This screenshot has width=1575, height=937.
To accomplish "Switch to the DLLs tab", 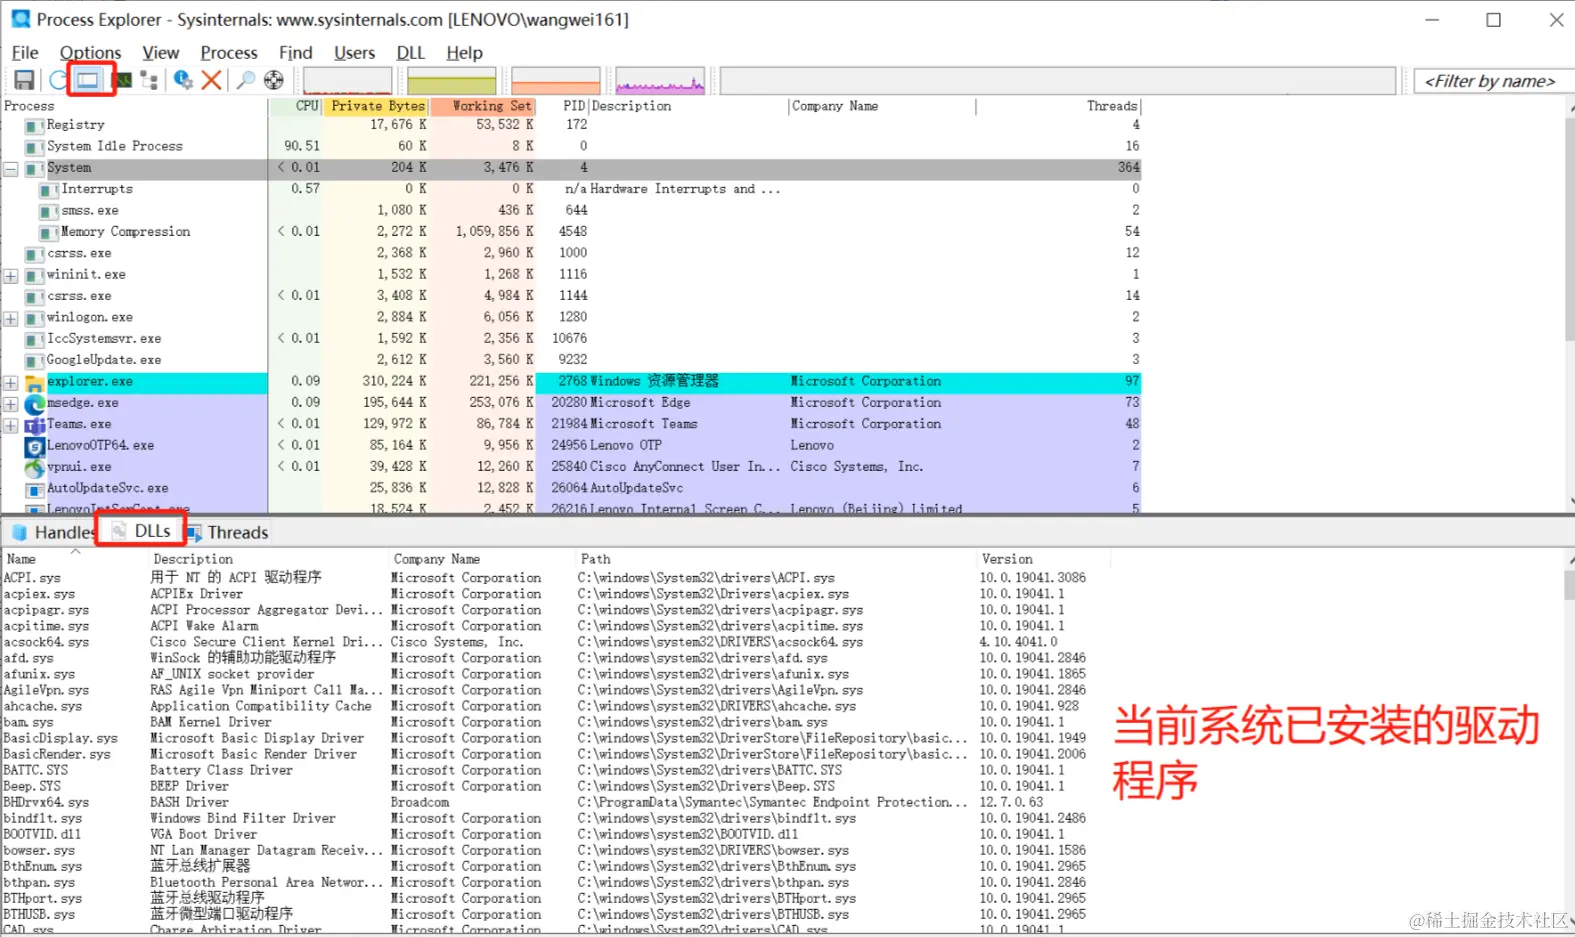I will (x=142, y=532).
